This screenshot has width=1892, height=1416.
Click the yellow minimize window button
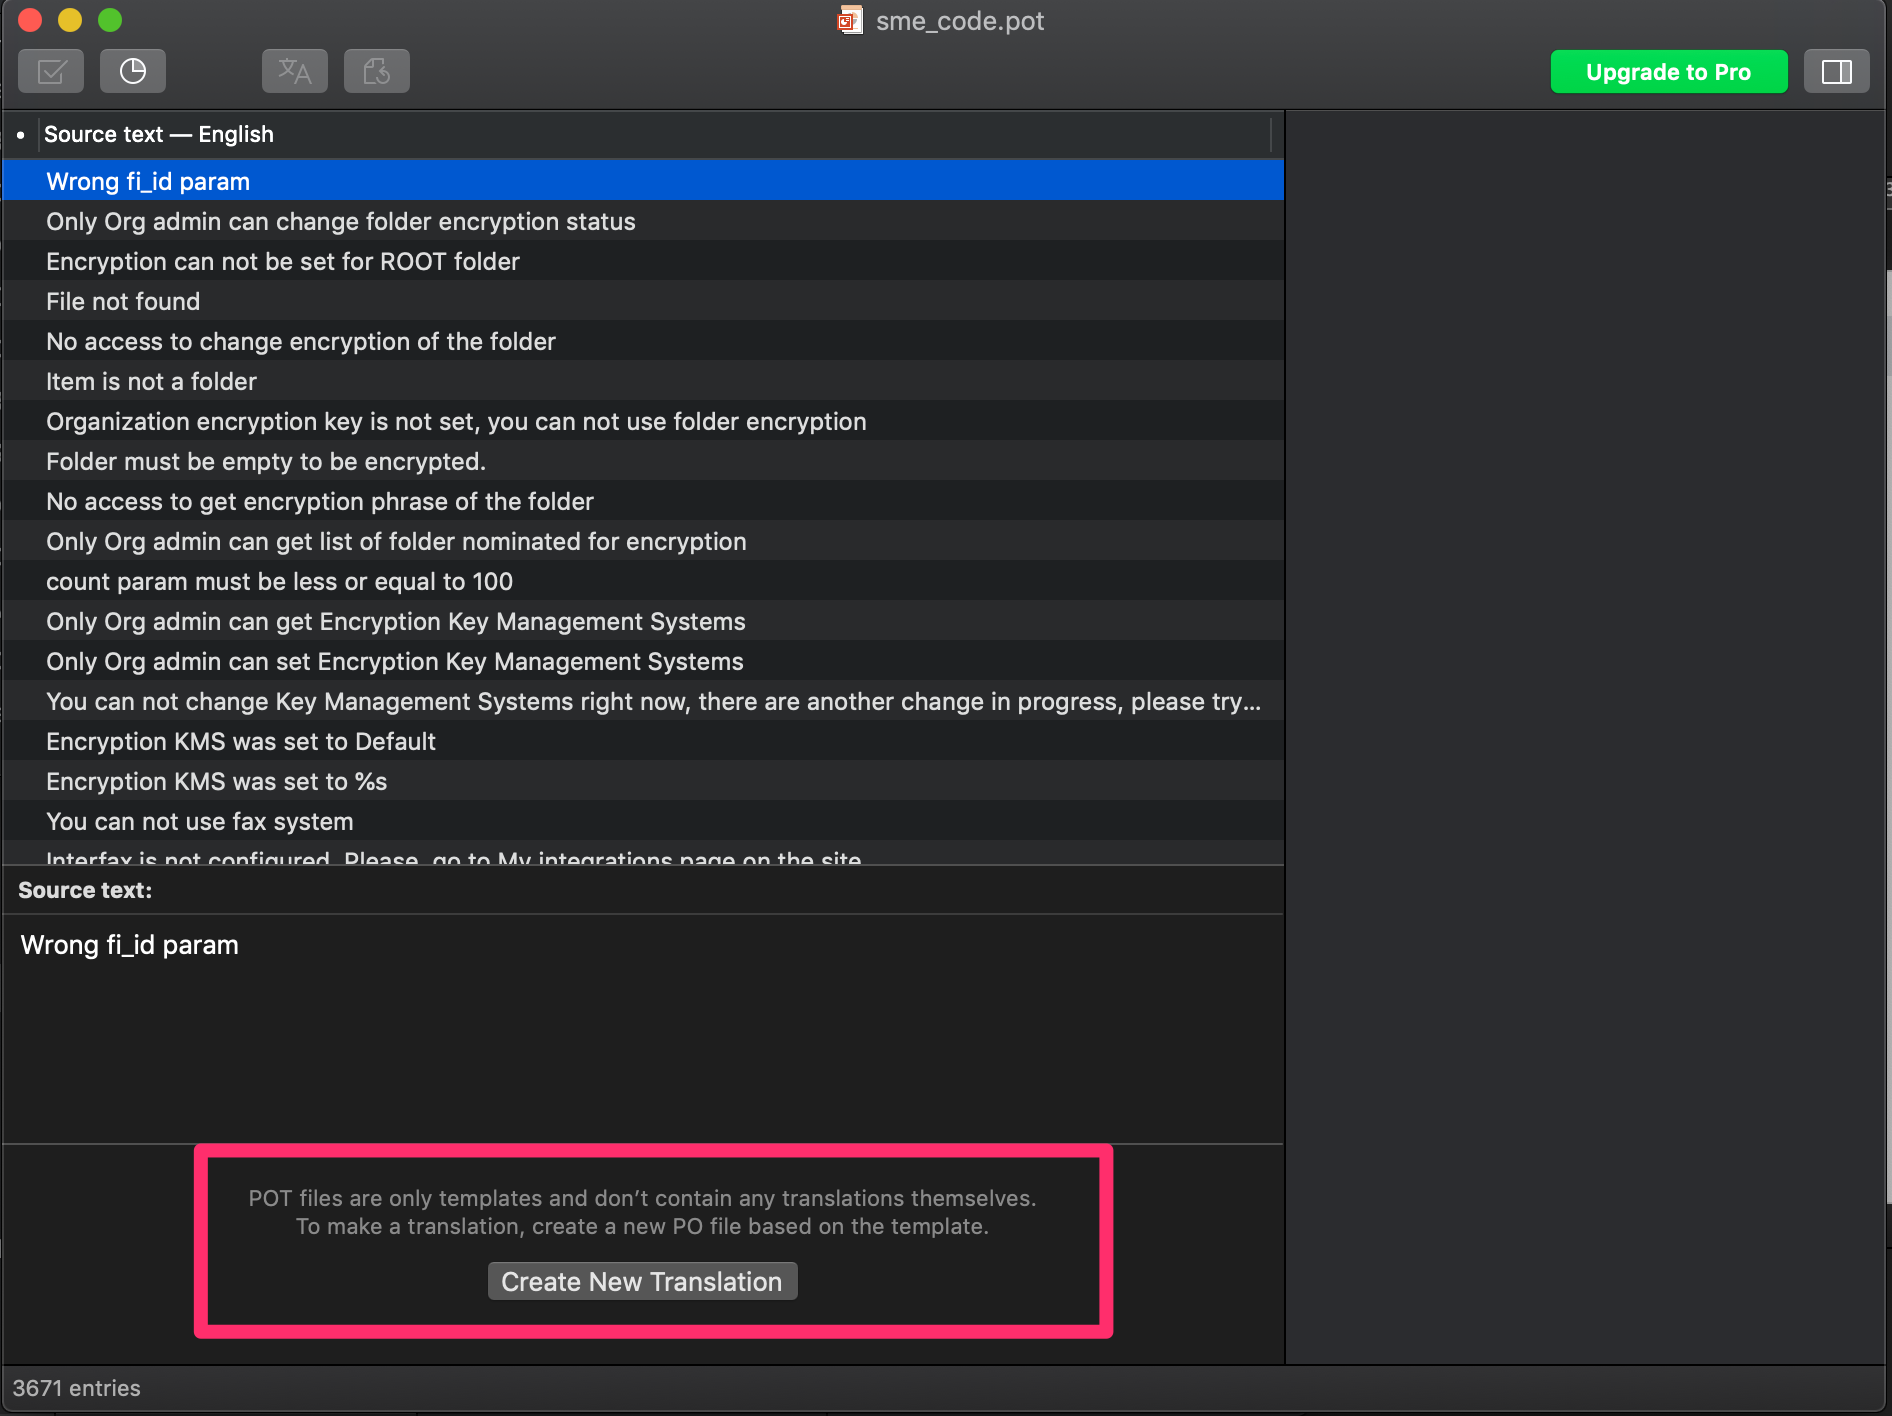70,20
